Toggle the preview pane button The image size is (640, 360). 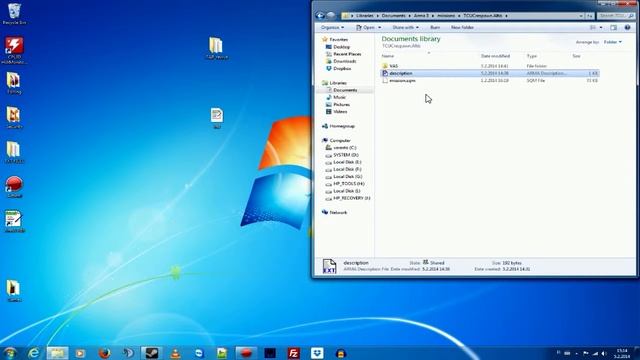pyautogui.click(x=613, y=27)
